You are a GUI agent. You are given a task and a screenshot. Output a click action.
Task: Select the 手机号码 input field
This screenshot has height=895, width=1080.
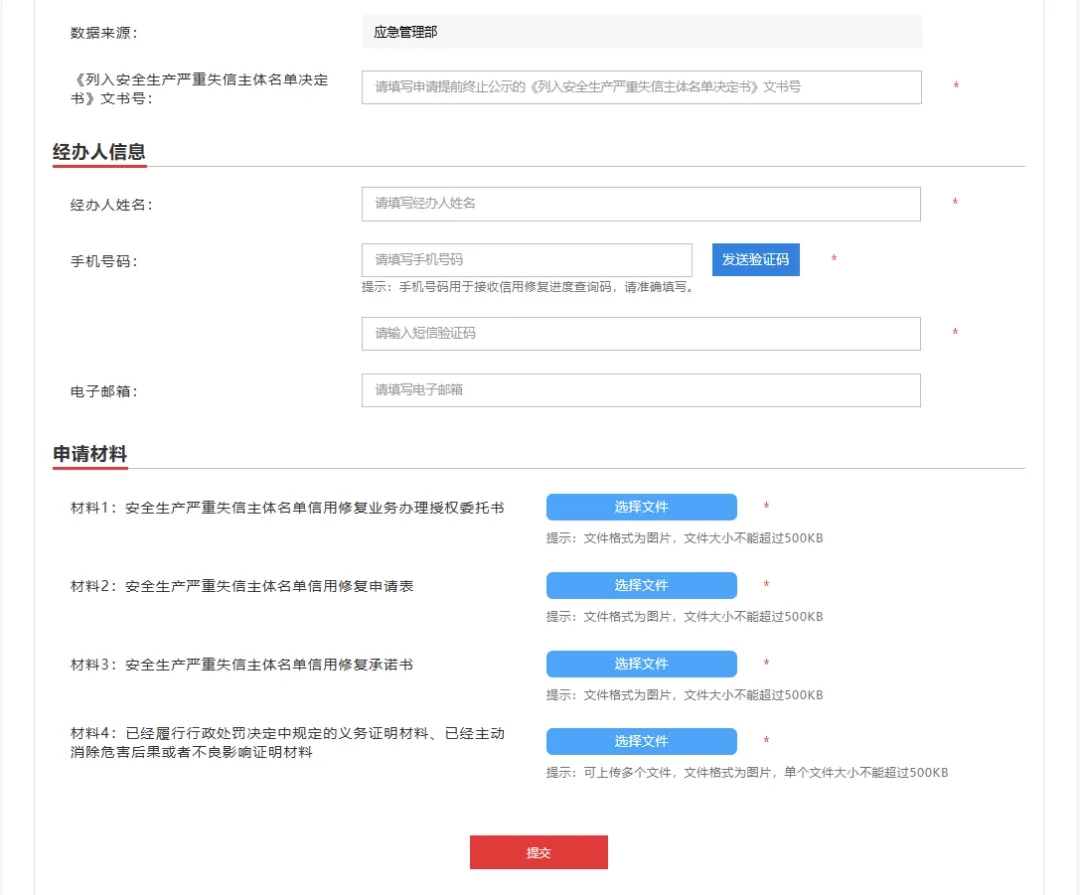tap(526, 260)
